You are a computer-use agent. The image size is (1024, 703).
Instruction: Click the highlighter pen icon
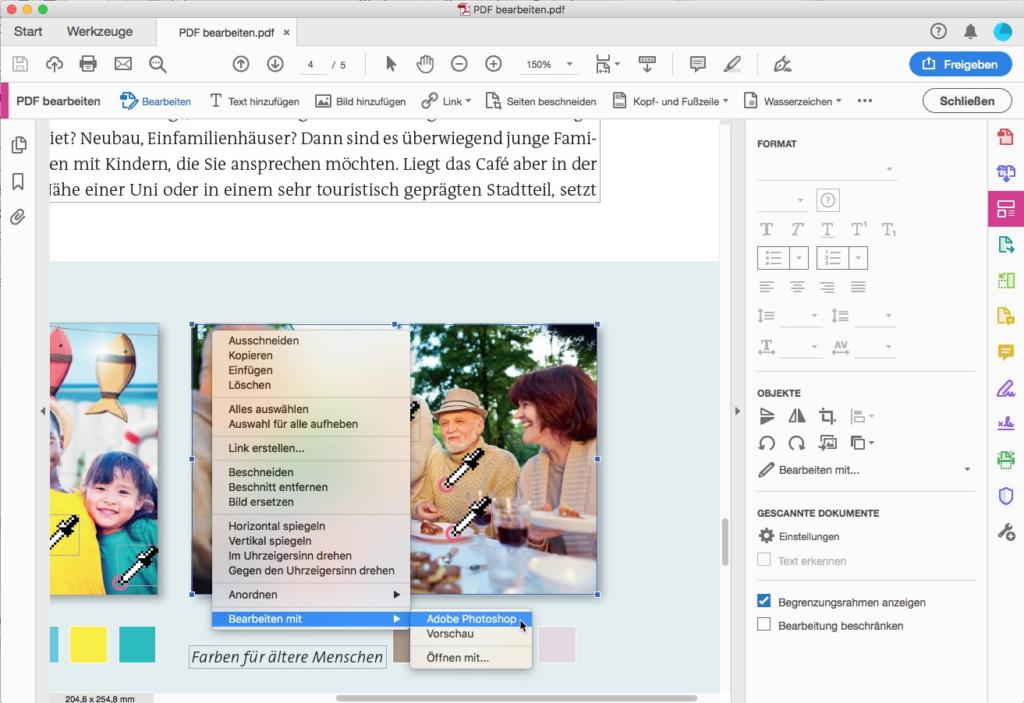pyautogui.click(x=732, y=64)
